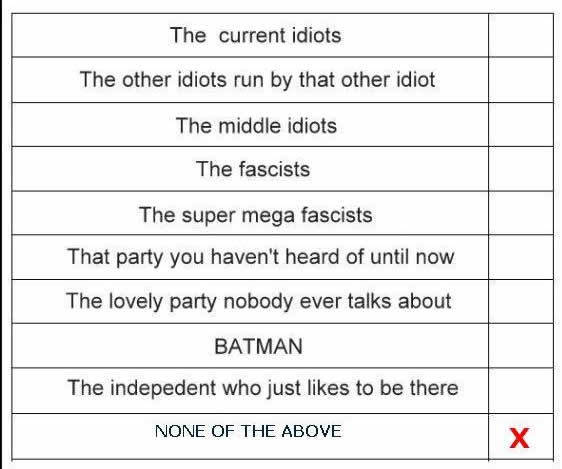562x469 pixels.
Task: Select "The indepedent who just likes to be there"
Action: (x=263, y=389)
